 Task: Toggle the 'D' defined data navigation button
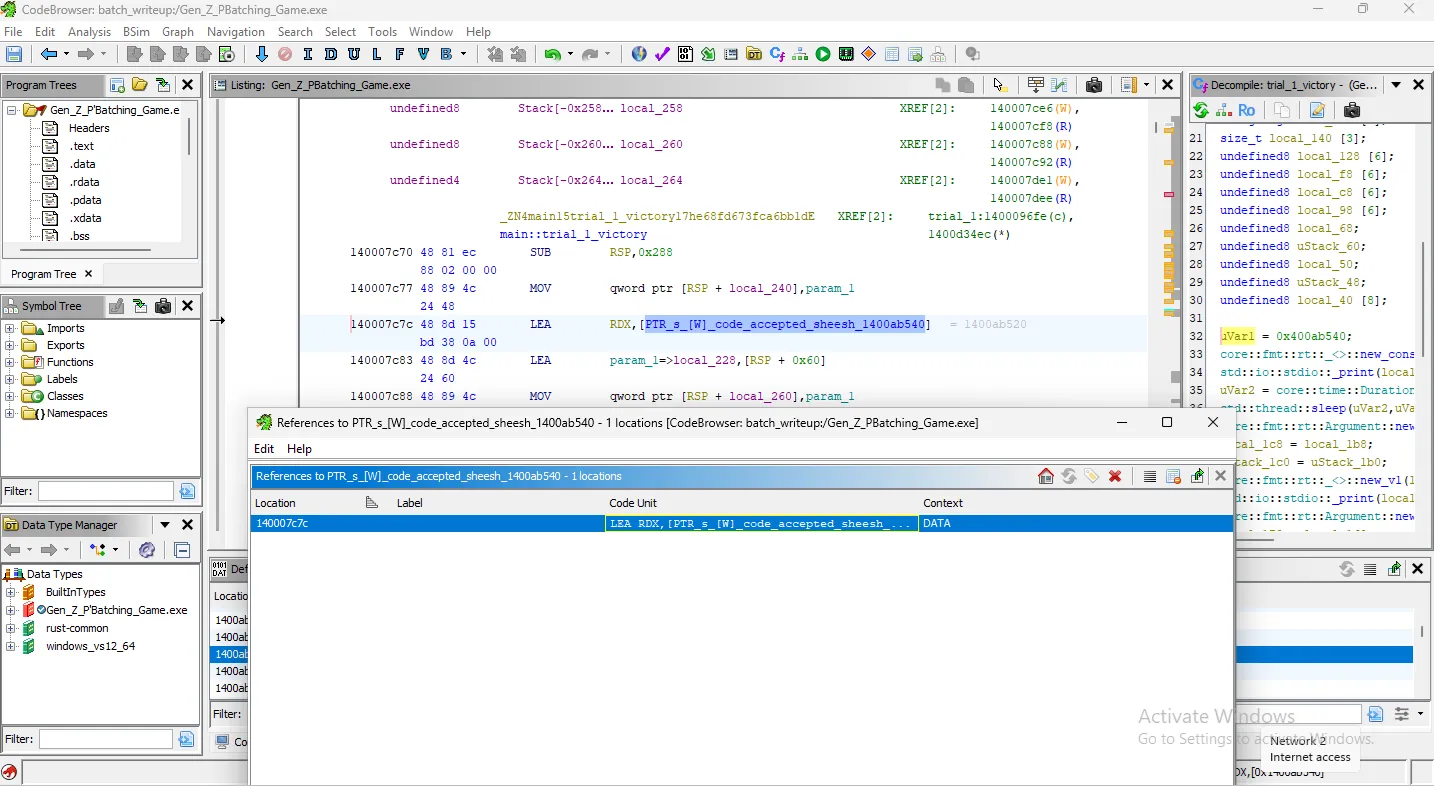click(x=331, y=54)
